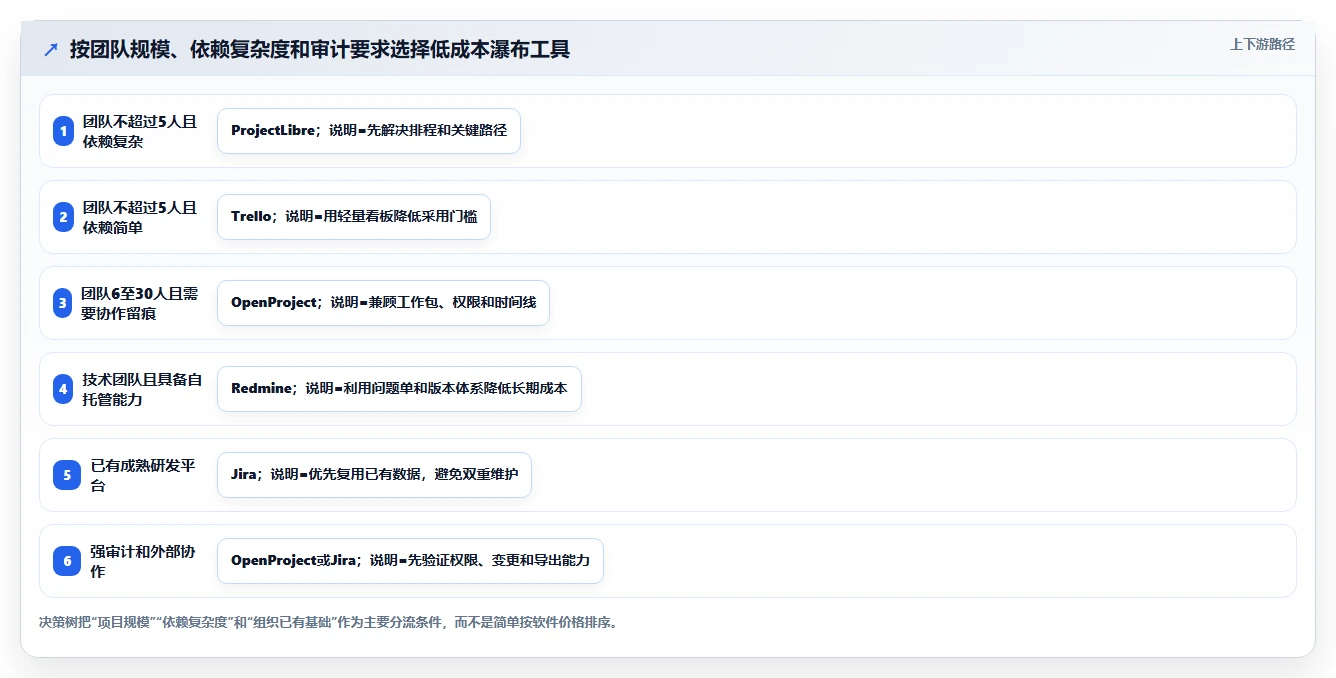Select the condition 团队不超过5人且依赖复杂
The image size is (1336, 678).
tap(140, 131)
